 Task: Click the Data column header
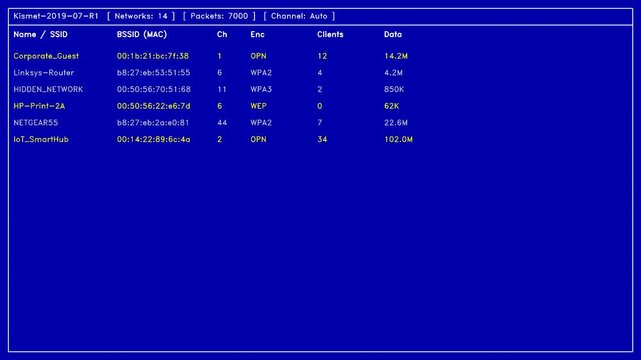(393, 35)
